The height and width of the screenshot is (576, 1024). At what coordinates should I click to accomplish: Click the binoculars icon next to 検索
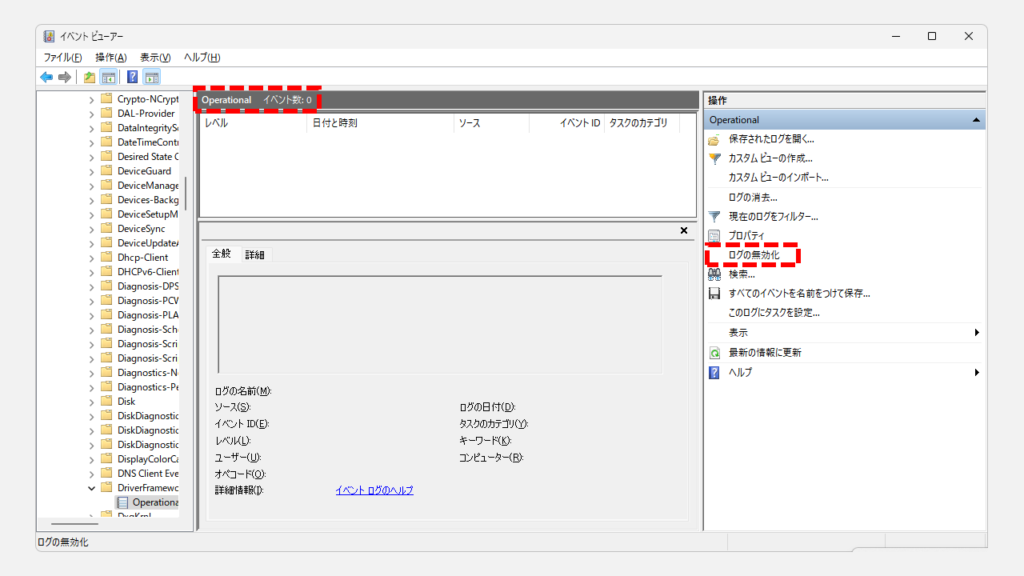click(714, 274)
